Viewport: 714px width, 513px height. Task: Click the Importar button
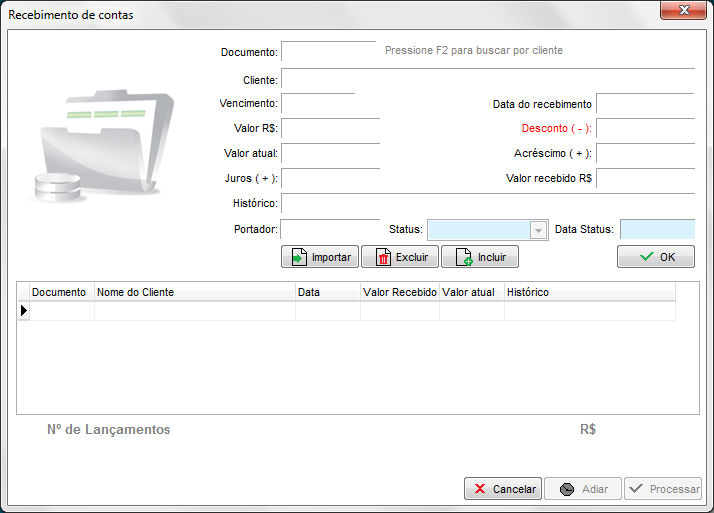(320, 257)
